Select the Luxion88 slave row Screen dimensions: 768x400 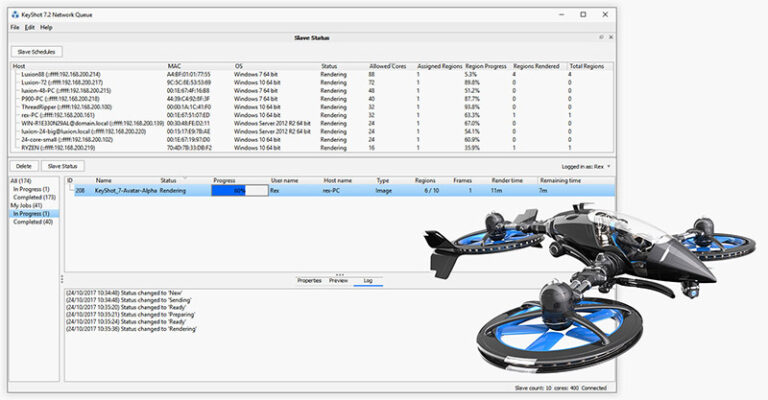coord(312,74)
